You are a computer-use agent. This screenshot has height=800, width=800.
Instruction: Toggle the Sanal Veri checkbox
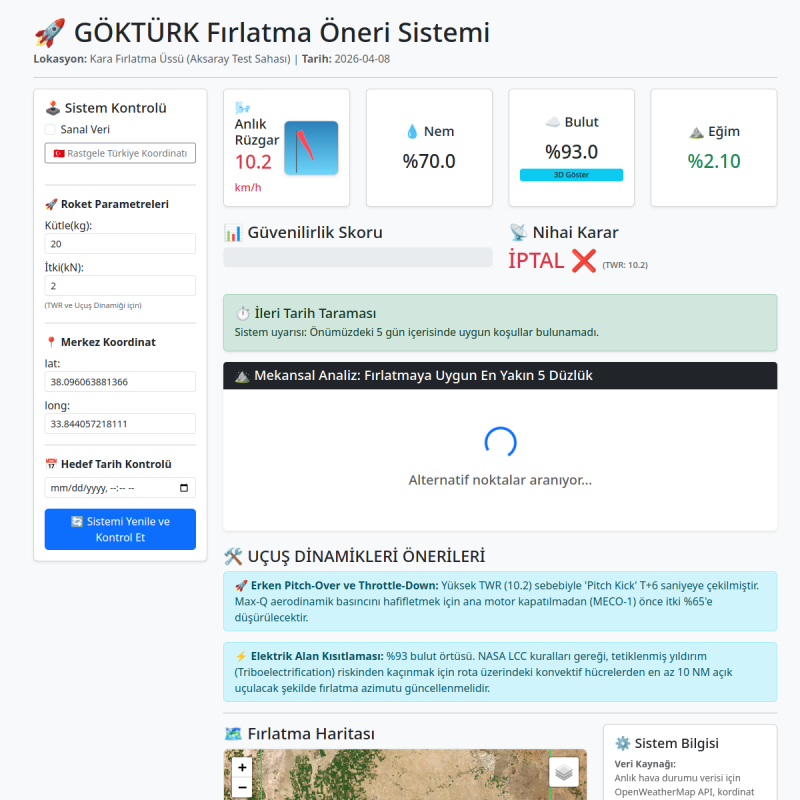50,129
